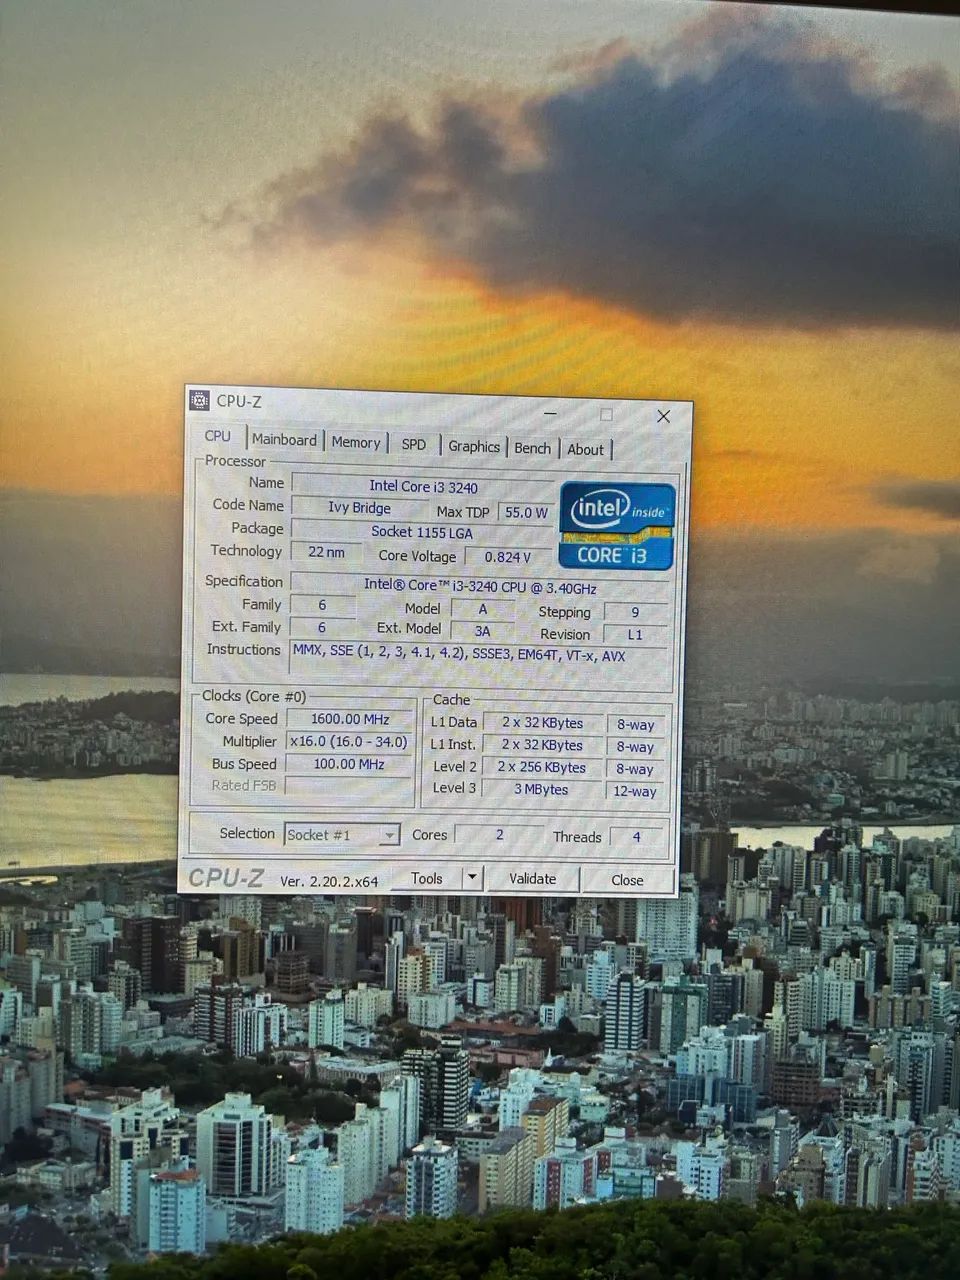Click the Intel Core i3 logo badge

pos(617,527)
